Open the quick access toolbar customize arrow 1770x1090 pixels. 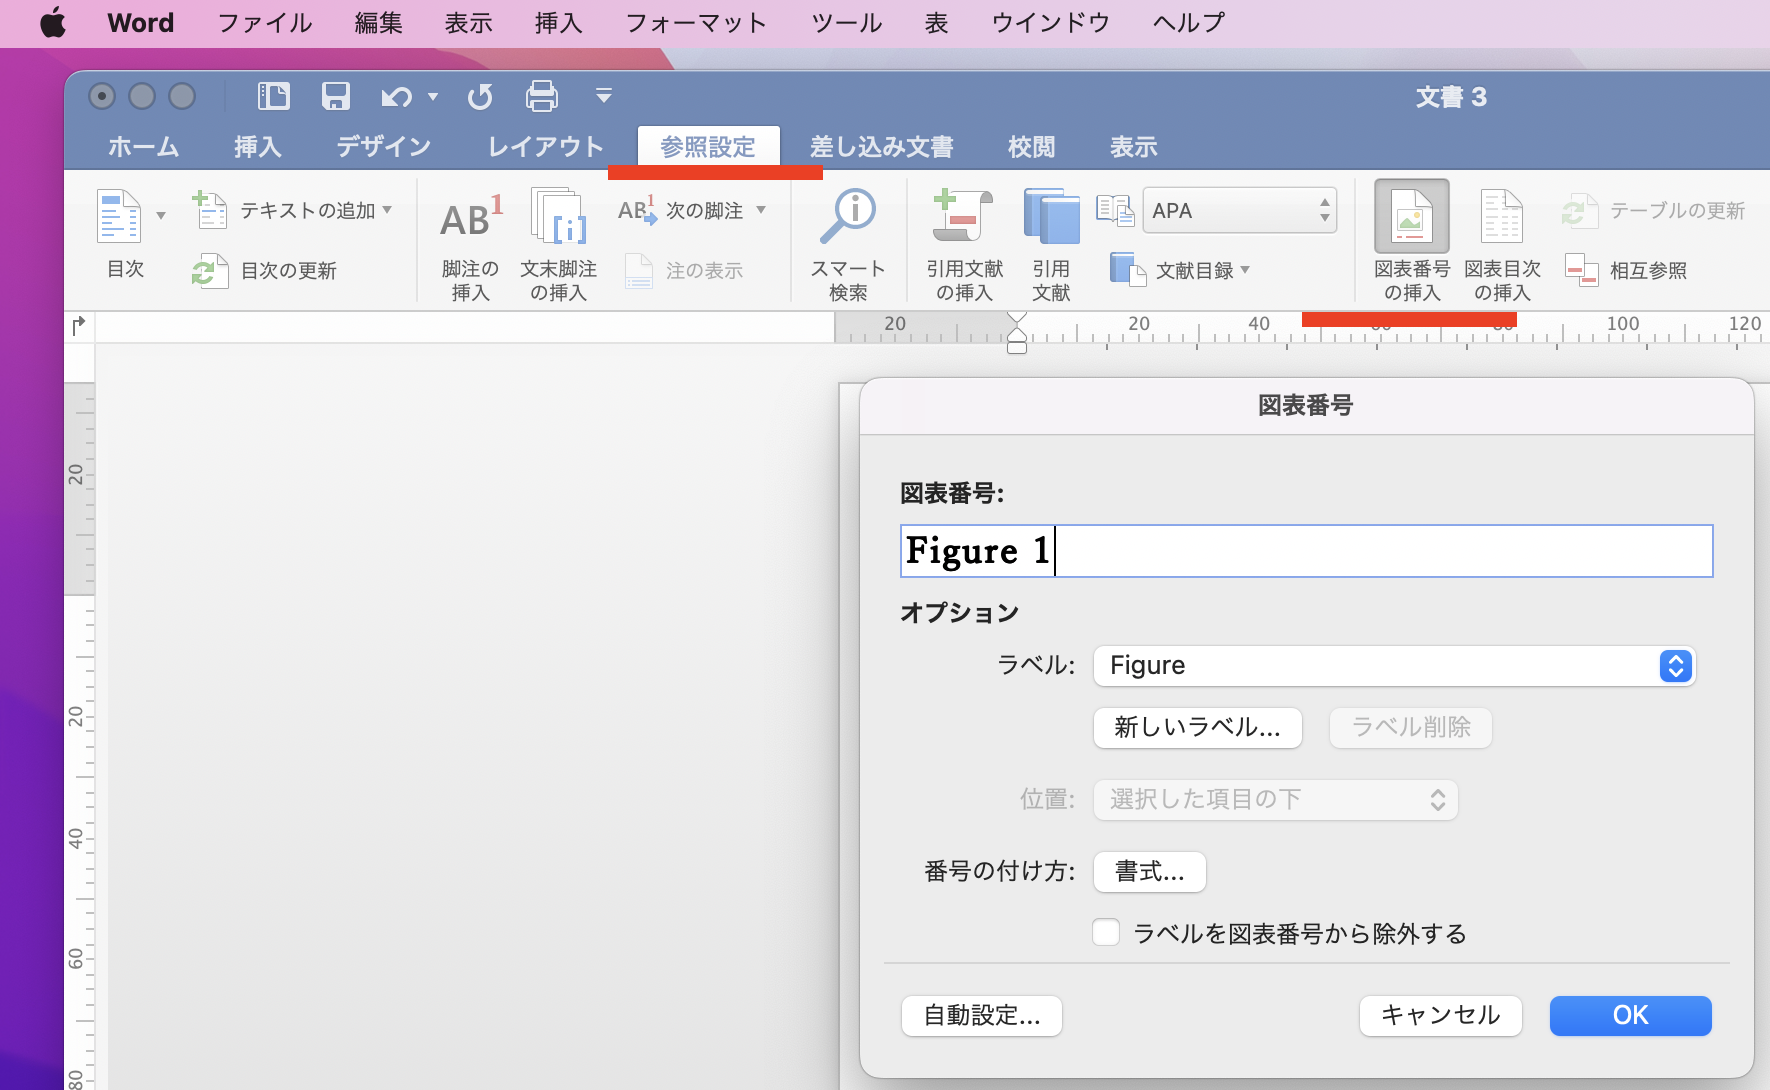pos(603,96)
